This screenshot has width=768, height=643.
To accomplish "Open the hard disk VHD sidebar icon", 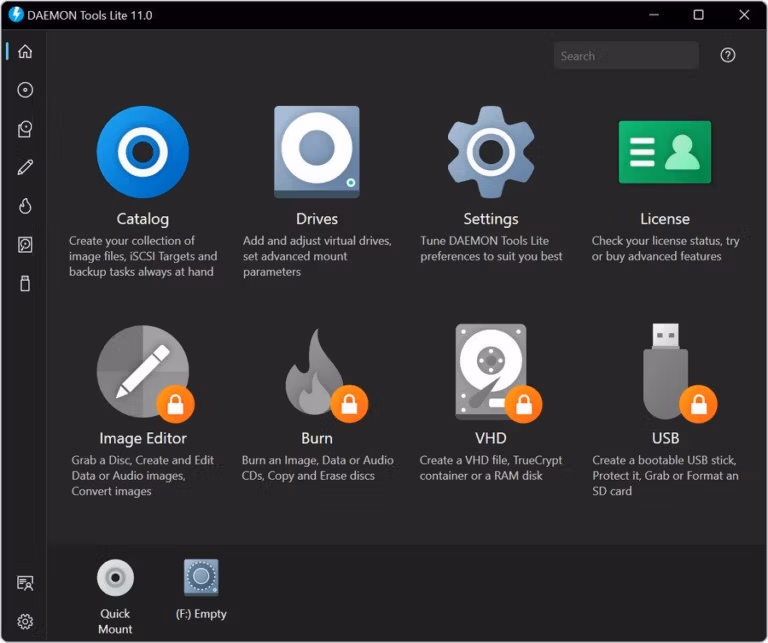I will pyautogui.click(x=25, y=244).
